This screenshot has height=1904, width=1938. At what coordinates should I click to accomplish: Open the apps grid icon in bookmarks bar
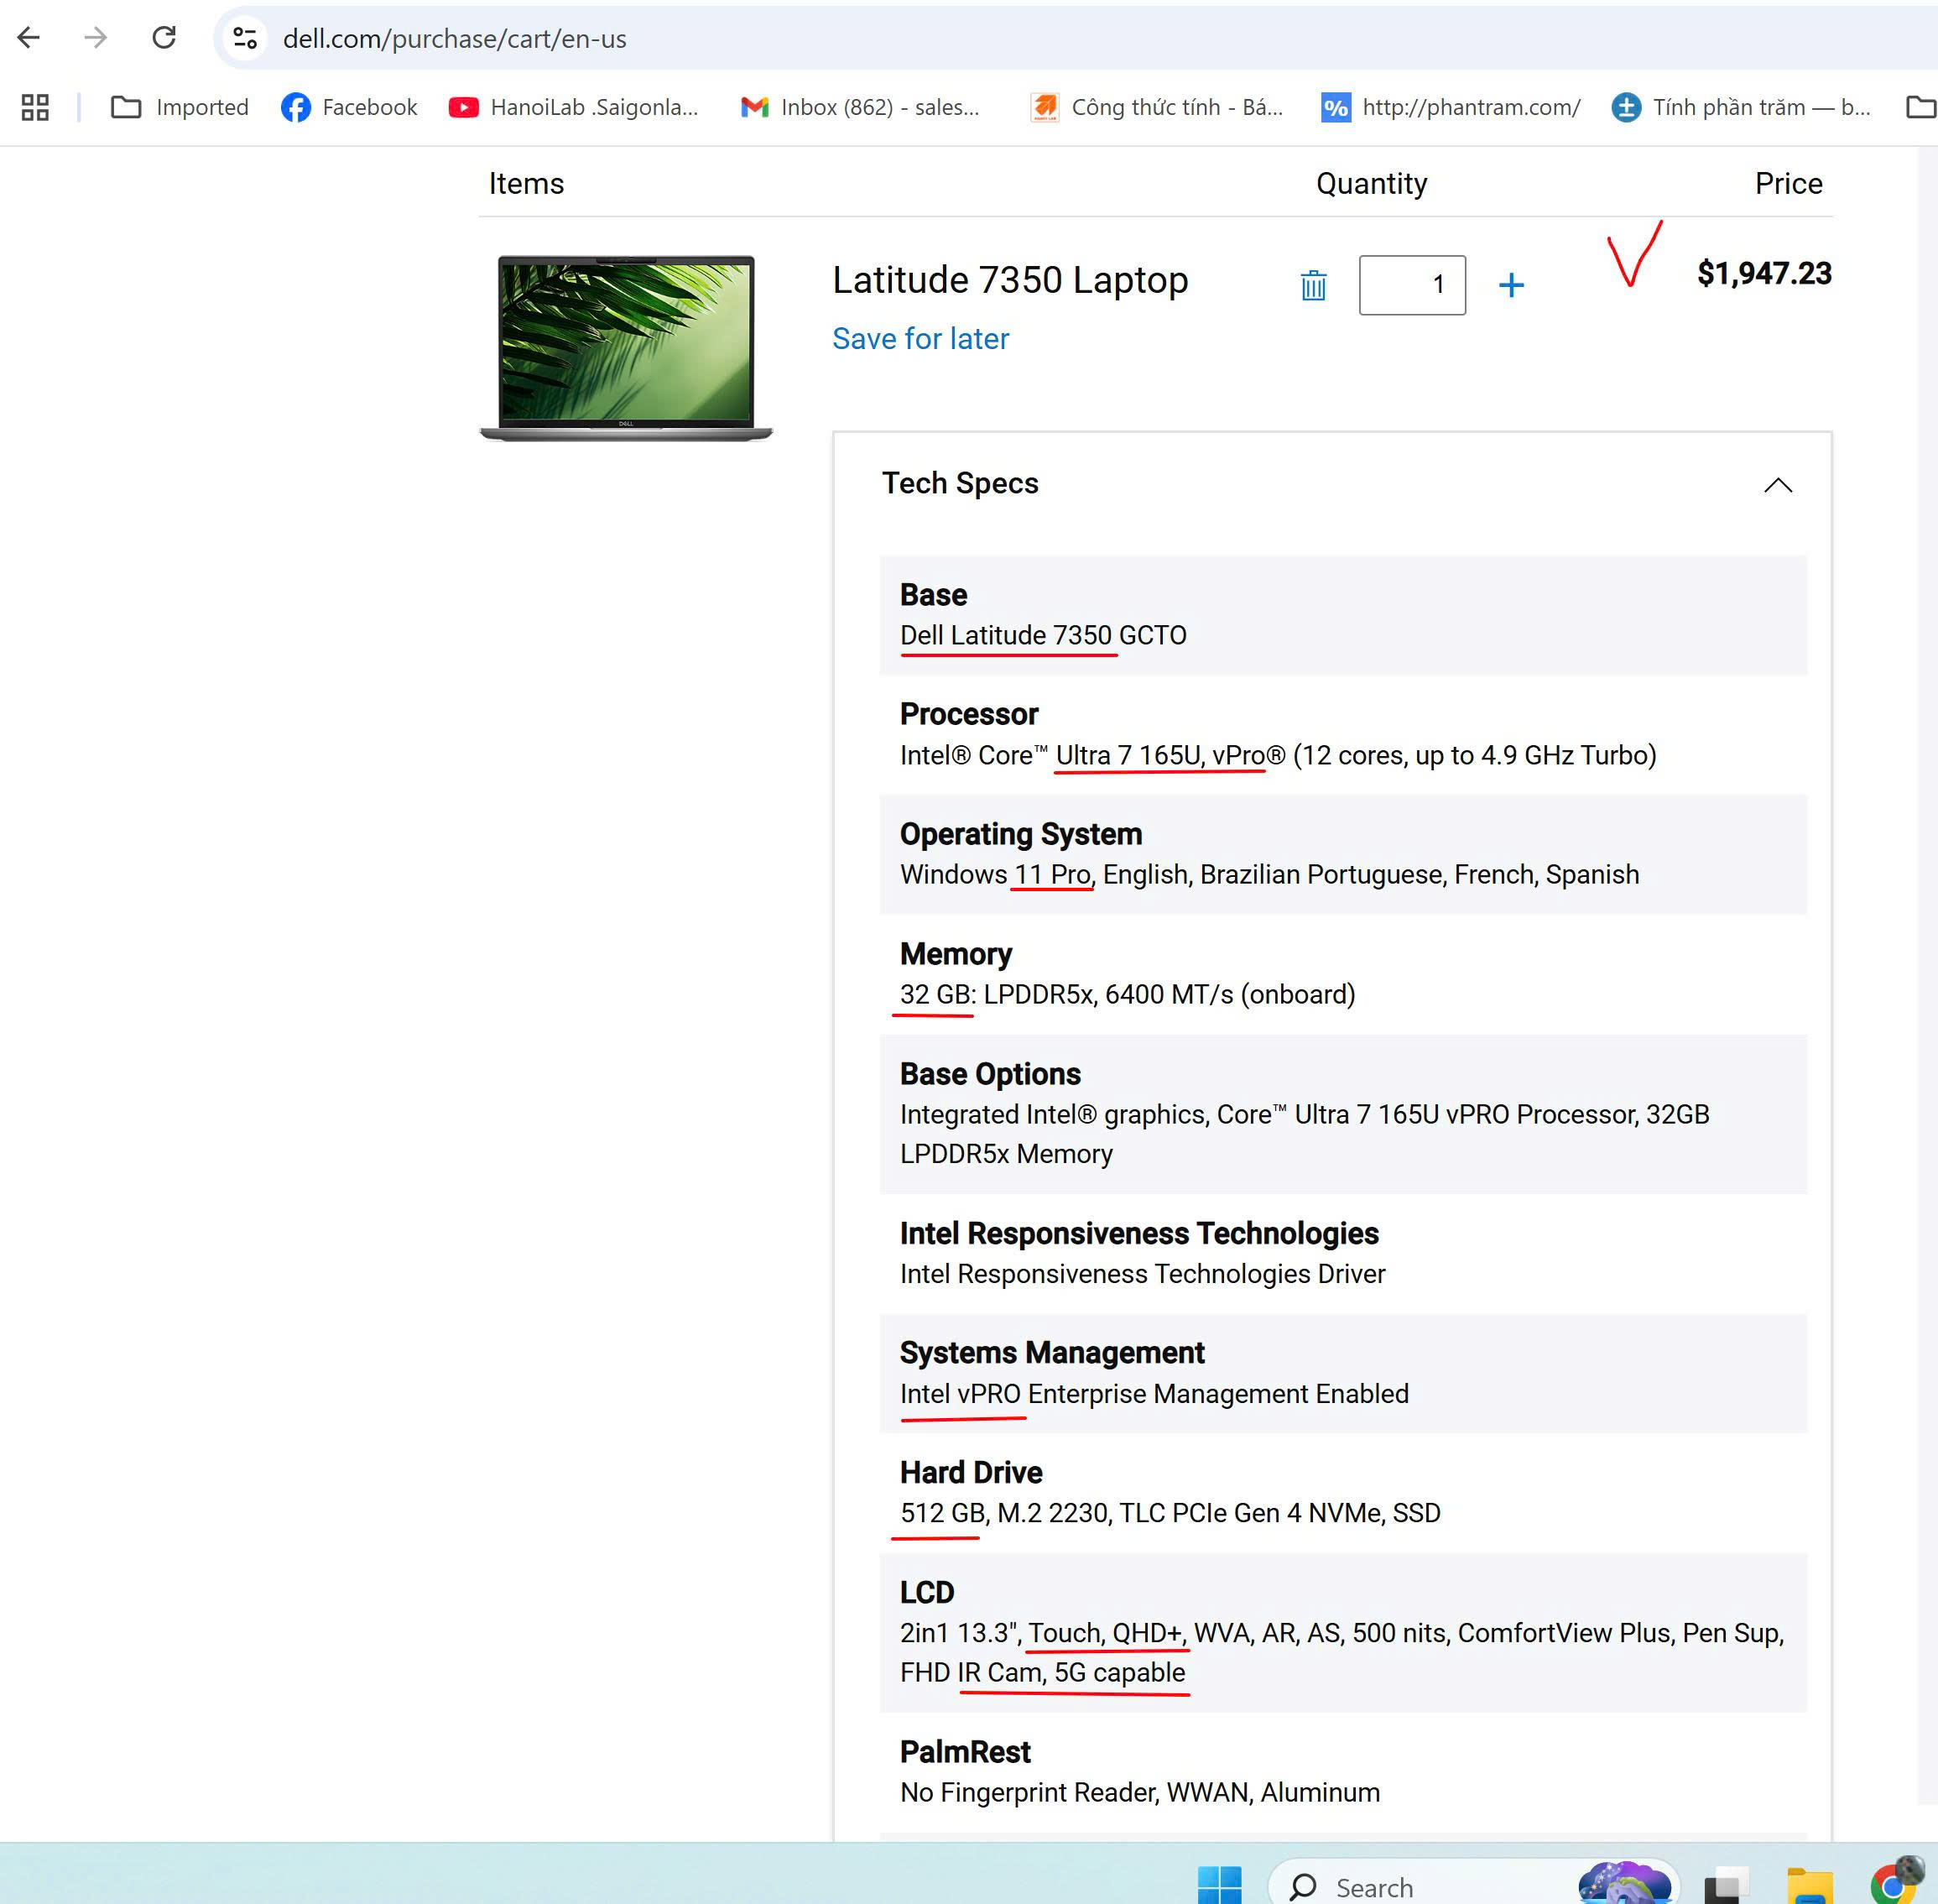click(x=35, y=107)
